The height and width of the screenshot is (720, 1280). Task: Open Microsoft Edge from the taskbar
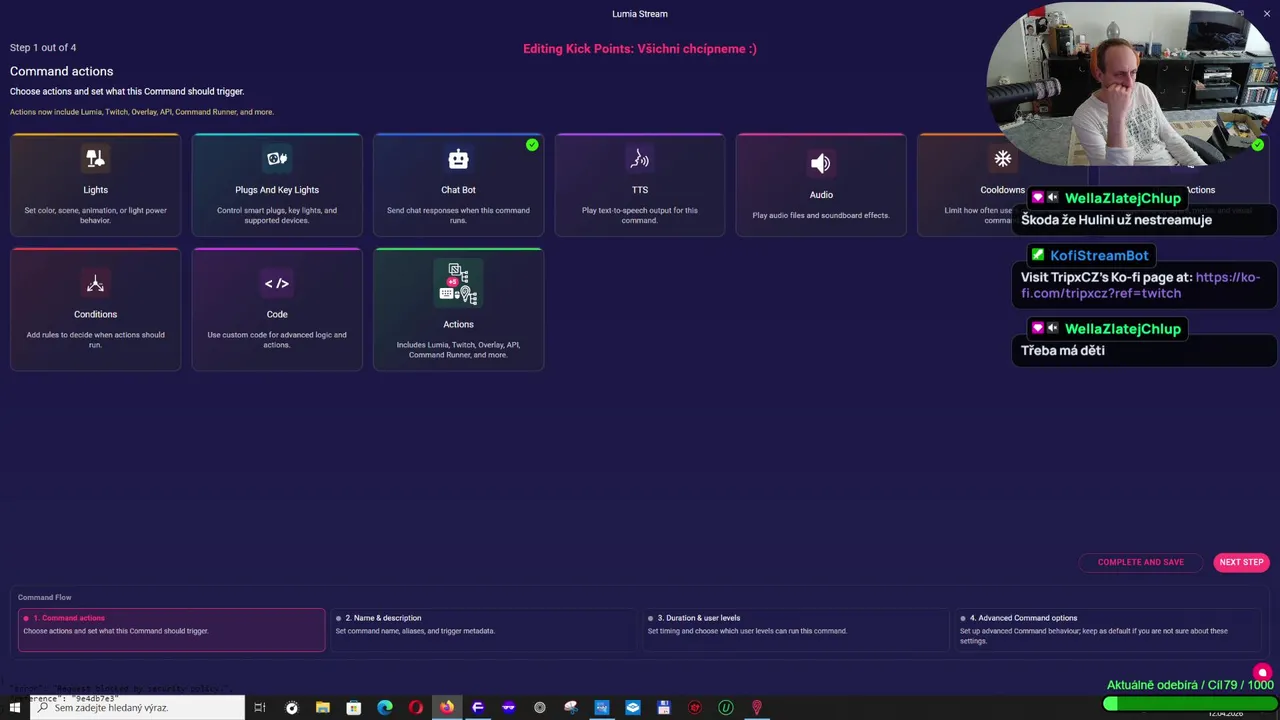(x=384, y=707)
